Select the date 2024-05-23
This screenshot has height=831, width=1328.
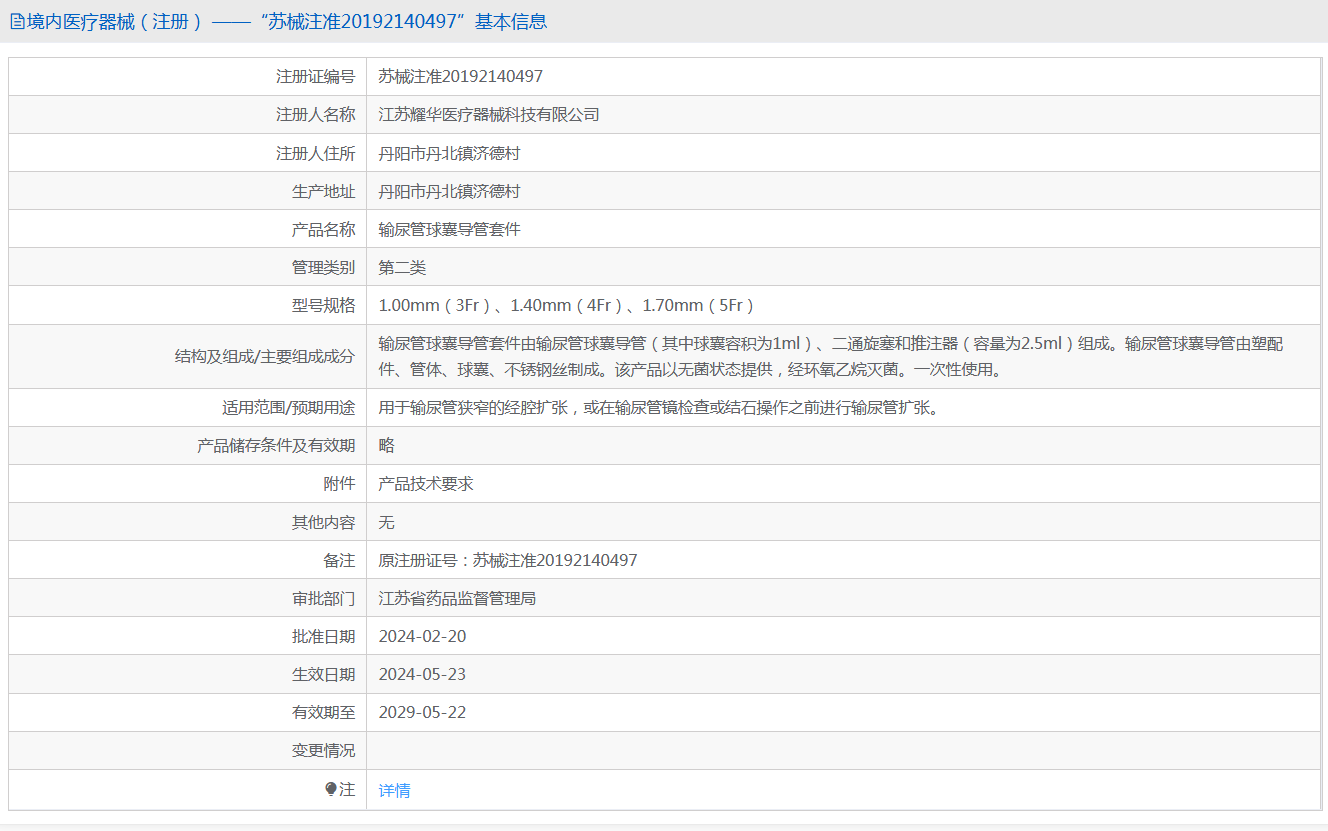[422, 674]
